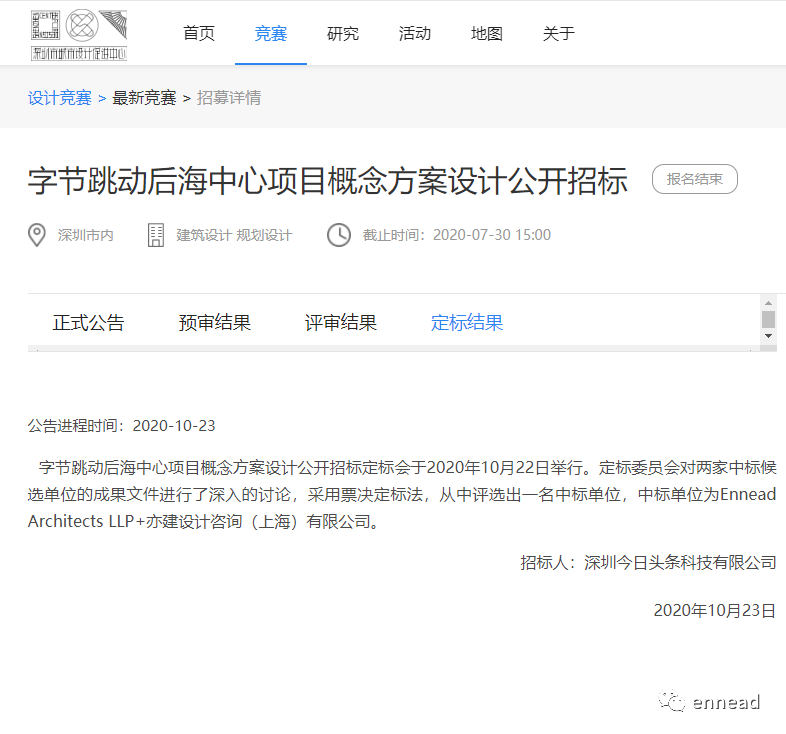786x734 pixels.
Task: Open the 首页 navigation item
Action: click(199, 33)
